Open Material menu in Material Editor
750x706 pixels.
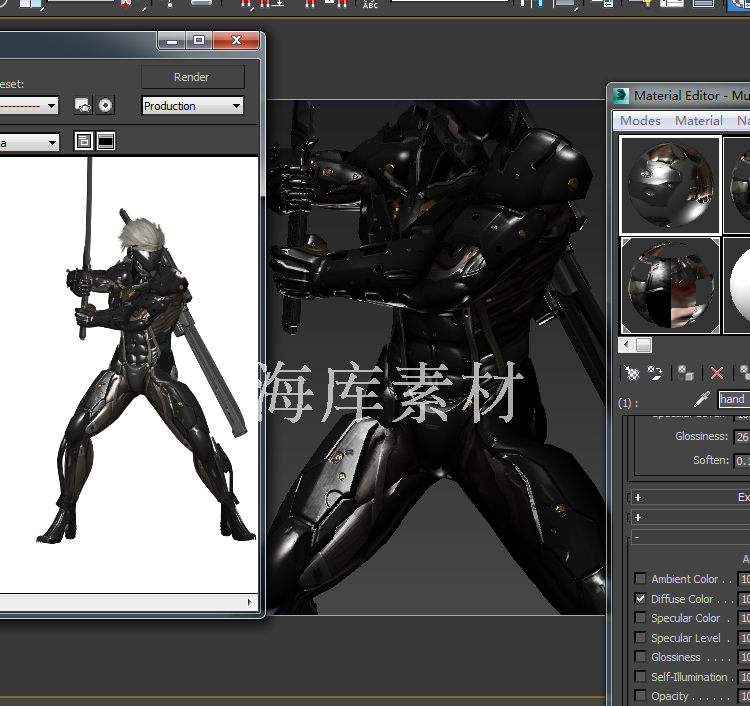pos(698,121)
